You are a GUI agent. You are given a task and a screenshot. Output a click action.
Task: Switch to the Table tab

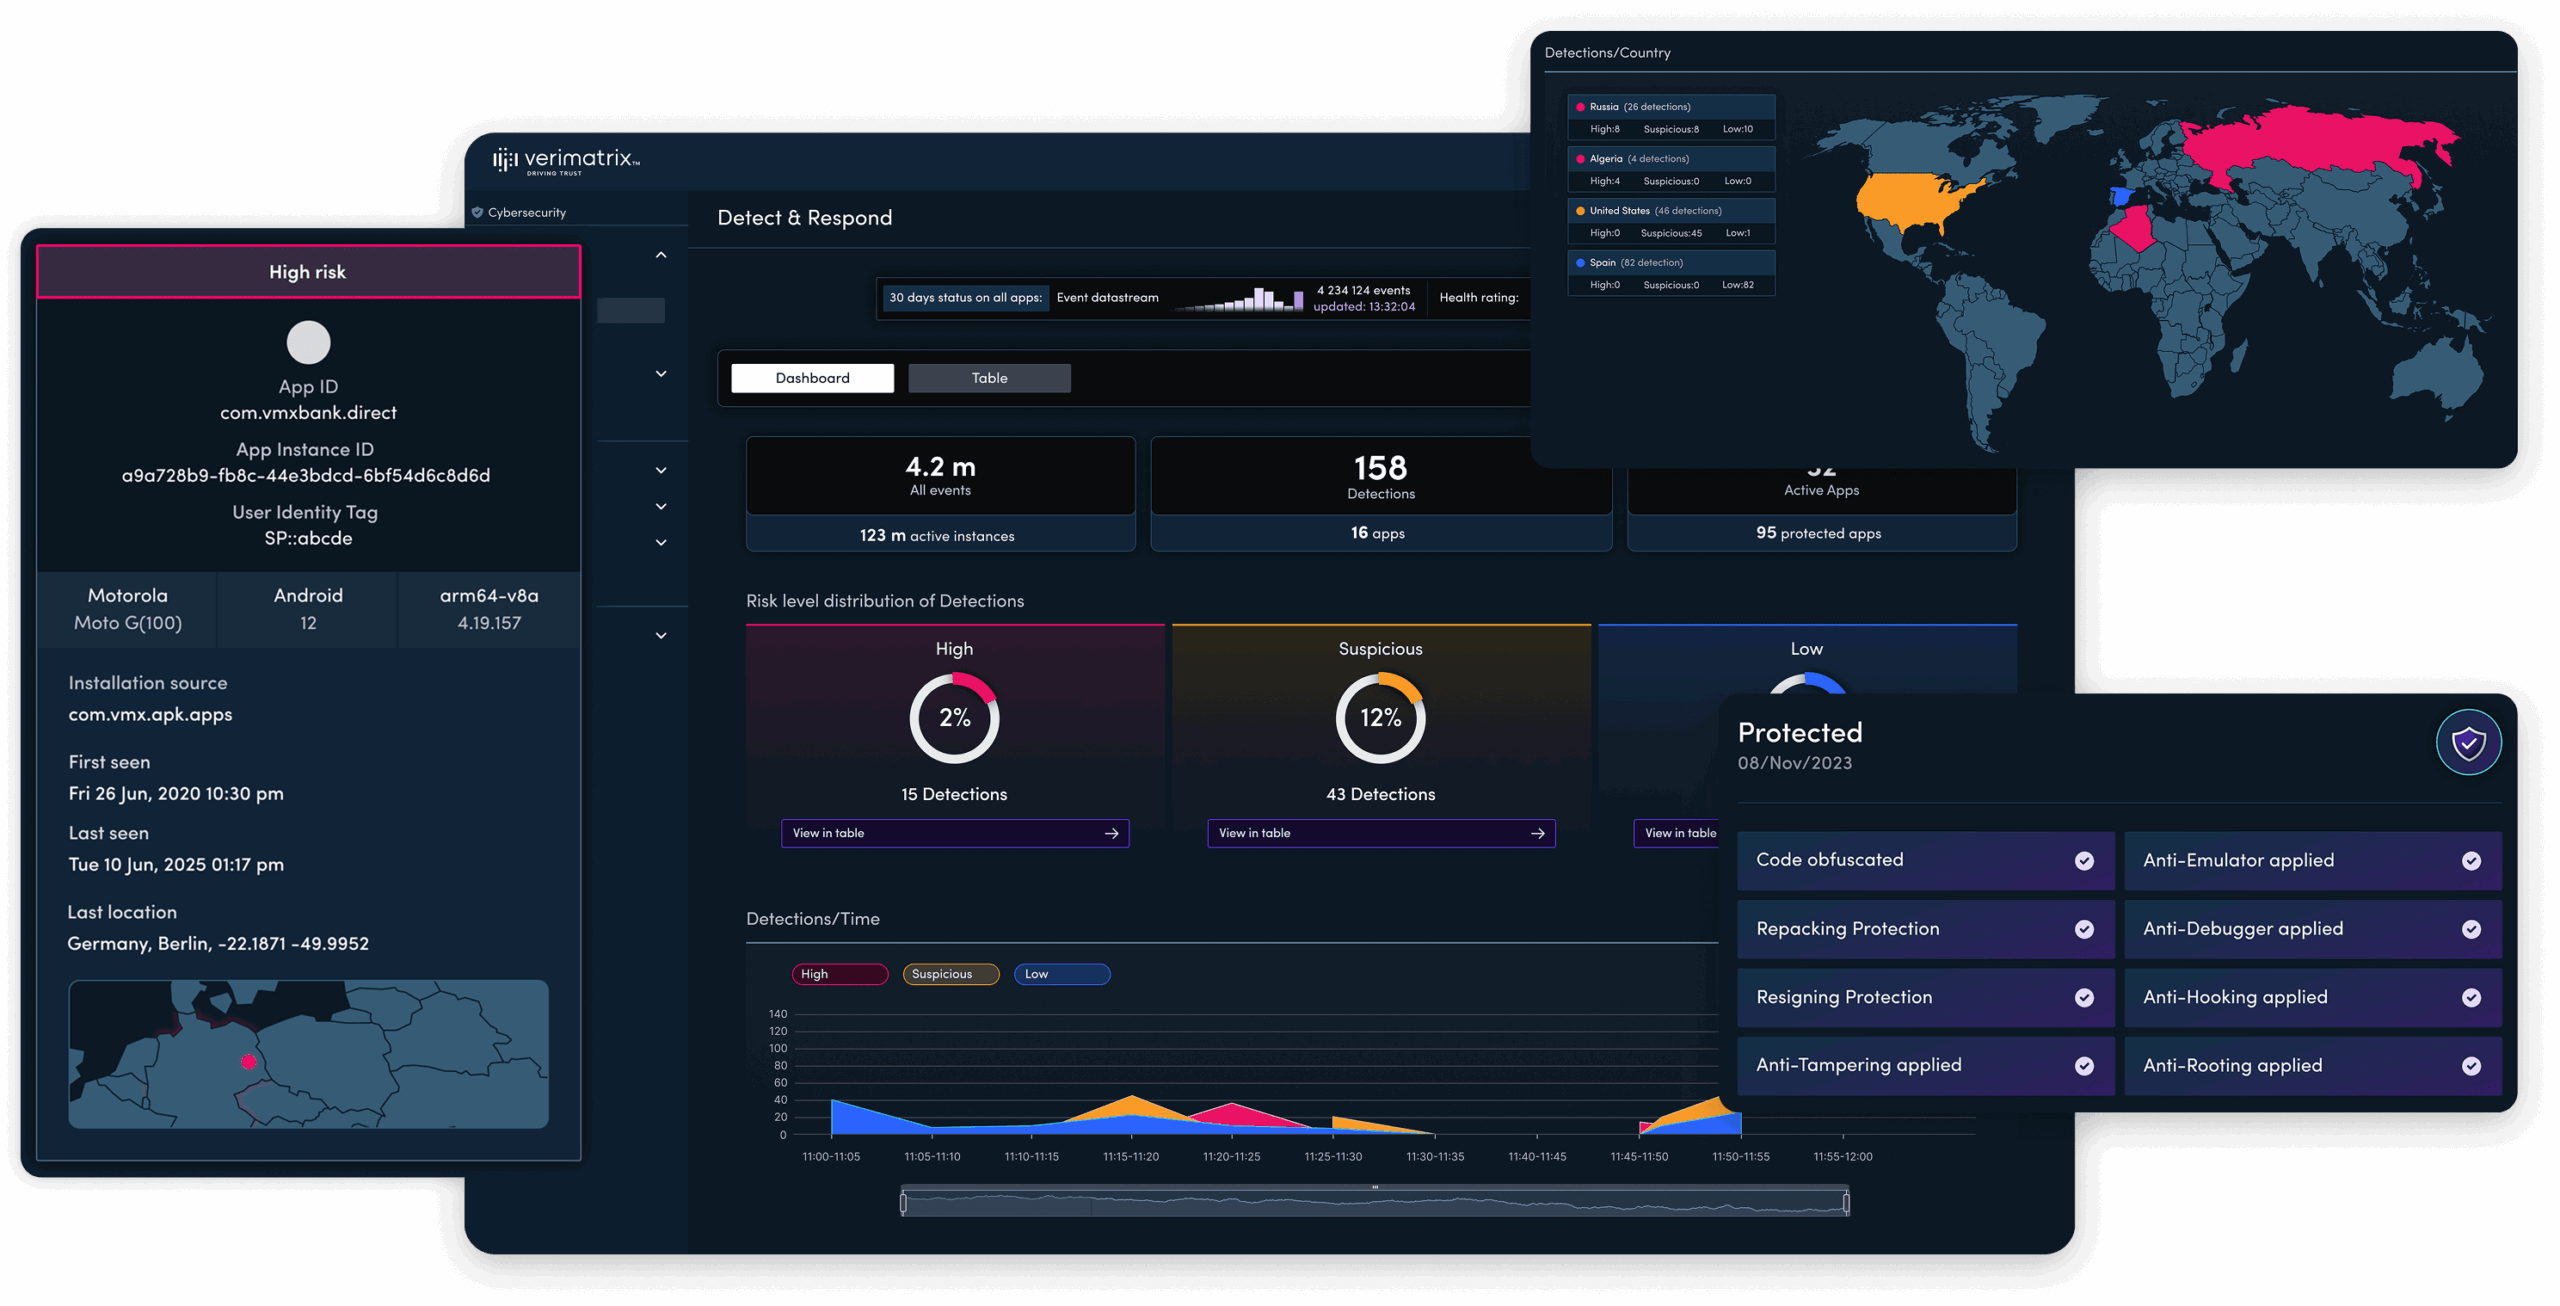coord(989,378)
